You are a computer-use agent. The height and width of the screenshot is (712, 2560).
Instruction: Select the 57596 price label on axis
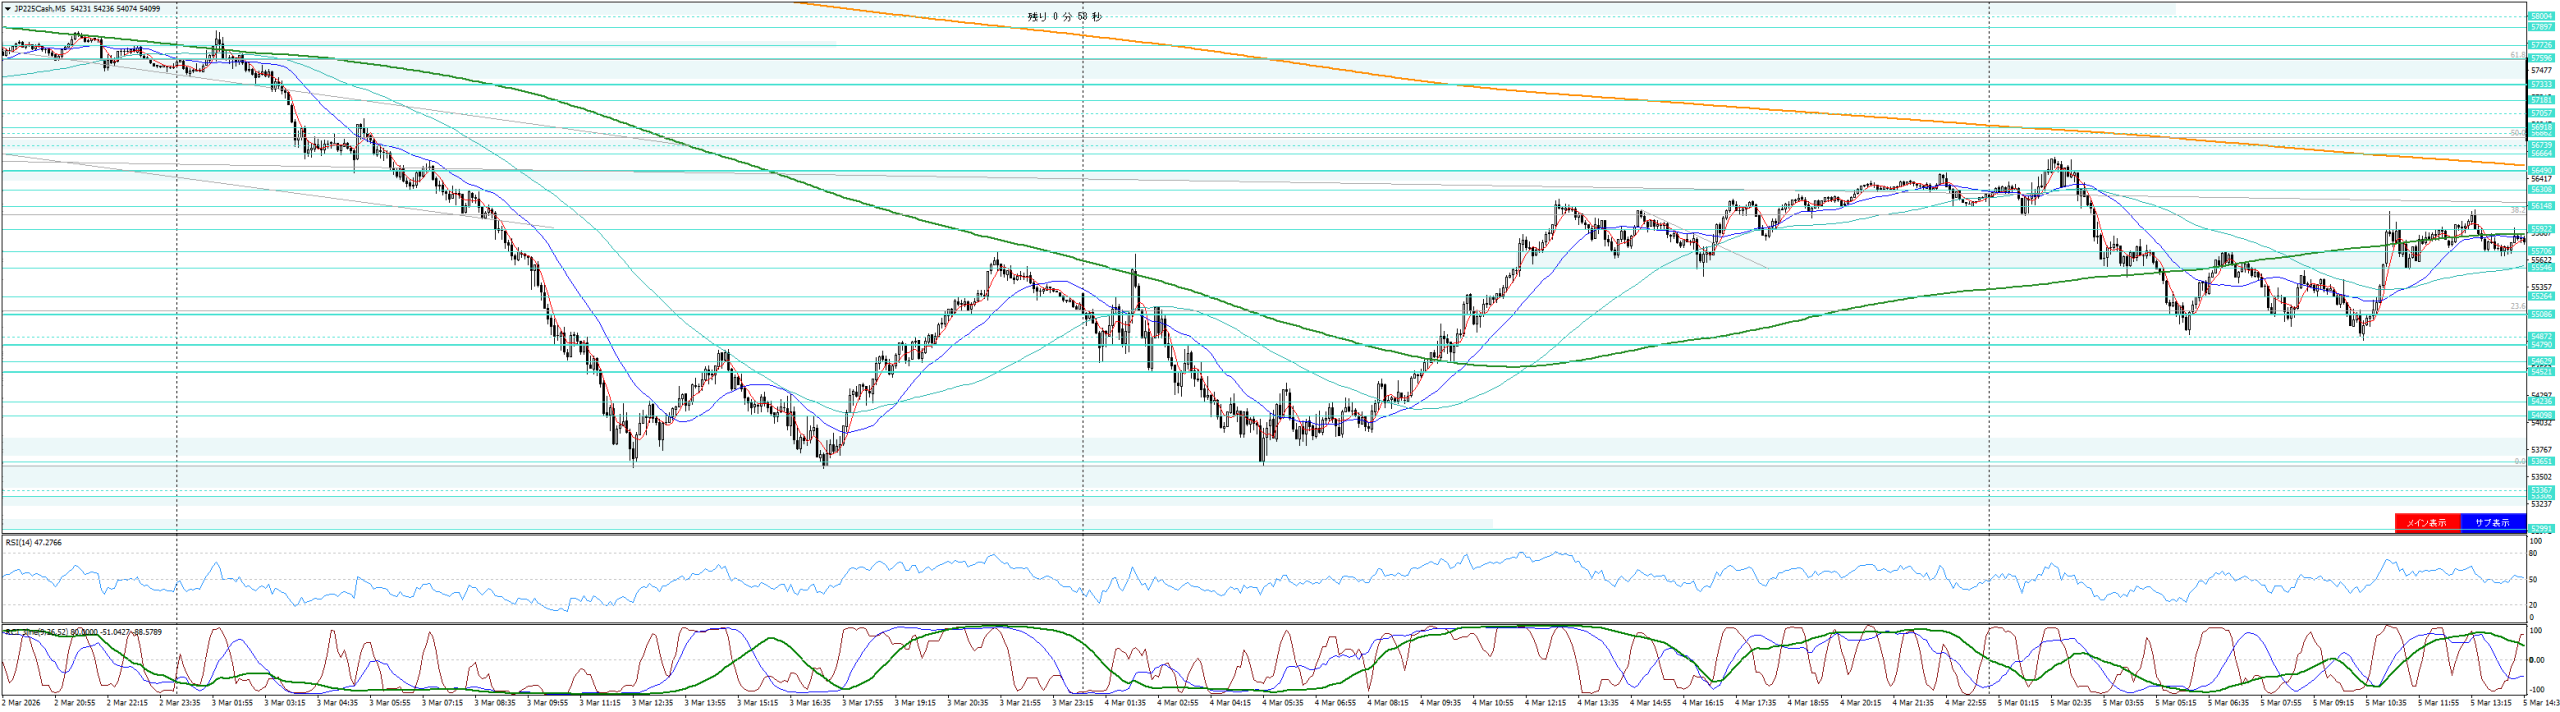(2541, 59)
